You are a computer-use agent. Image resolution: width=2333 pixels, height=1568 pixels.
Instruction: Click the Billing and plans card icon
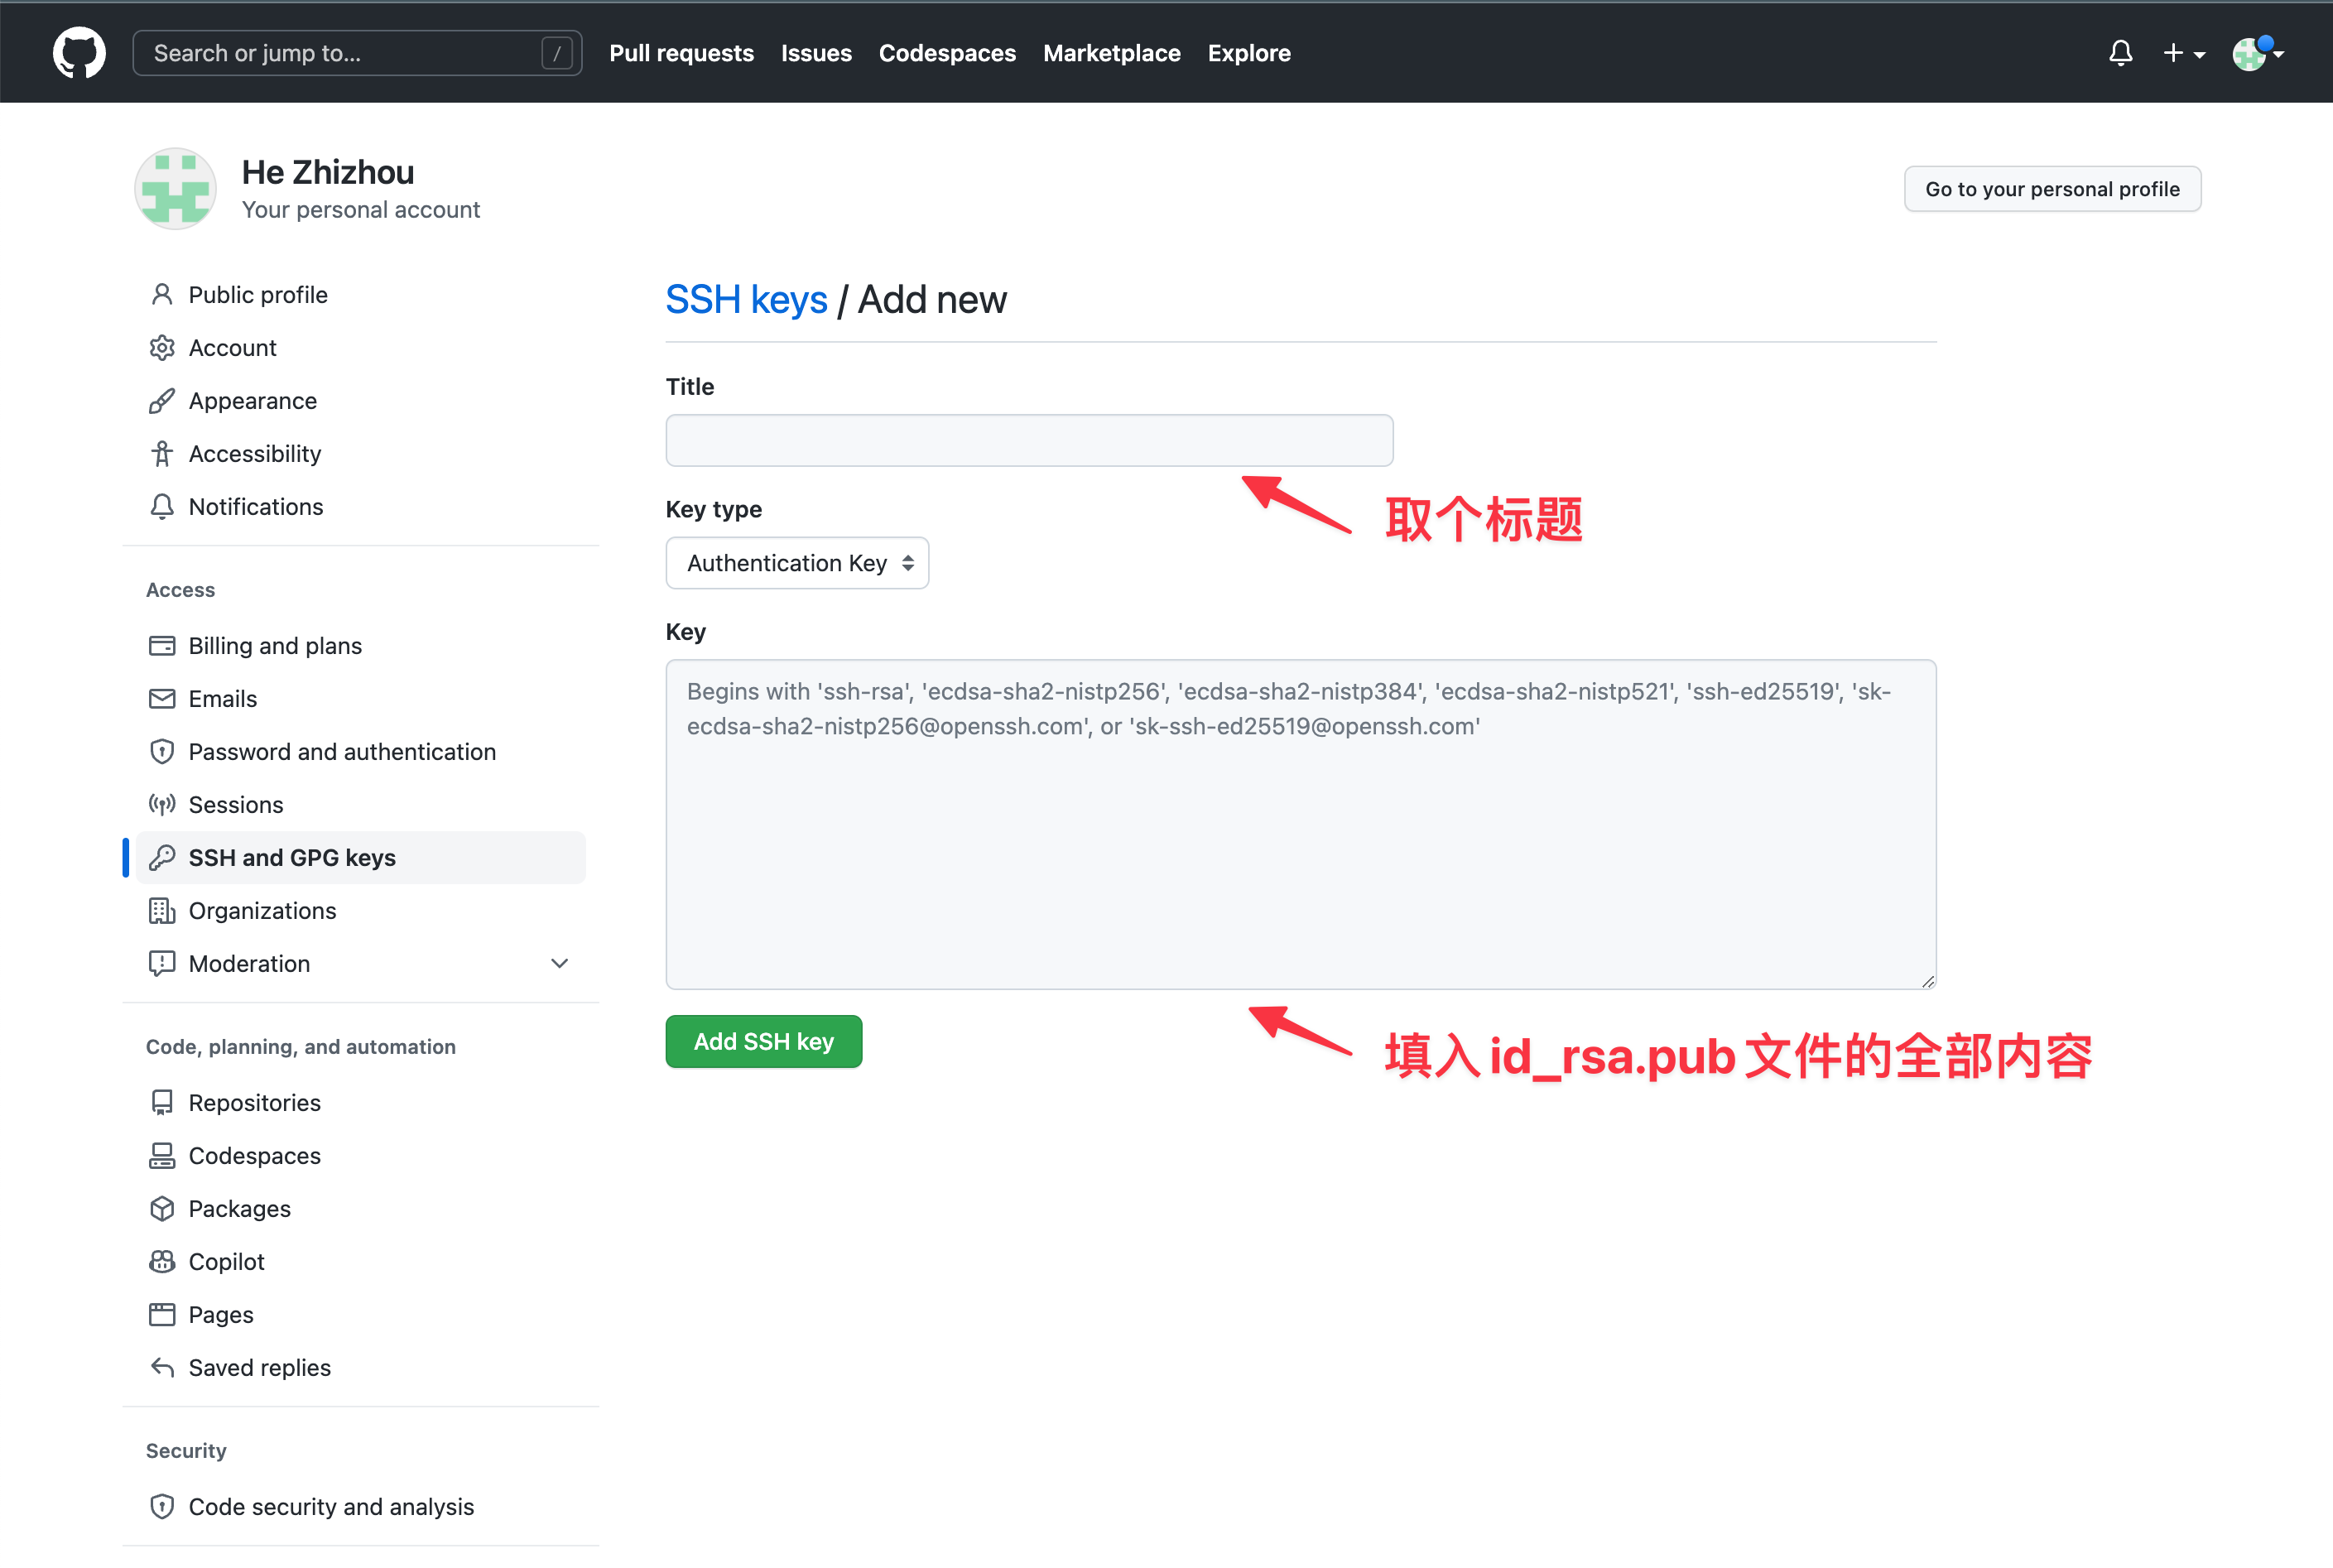162,645
